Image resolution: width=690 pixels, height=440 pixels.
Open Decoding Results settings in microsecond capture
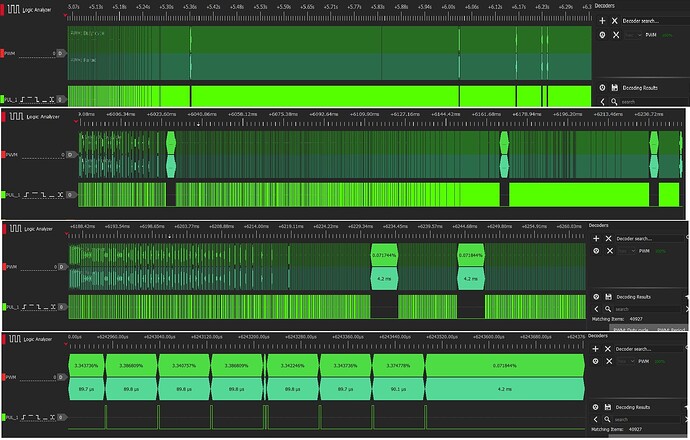(596, 407)
